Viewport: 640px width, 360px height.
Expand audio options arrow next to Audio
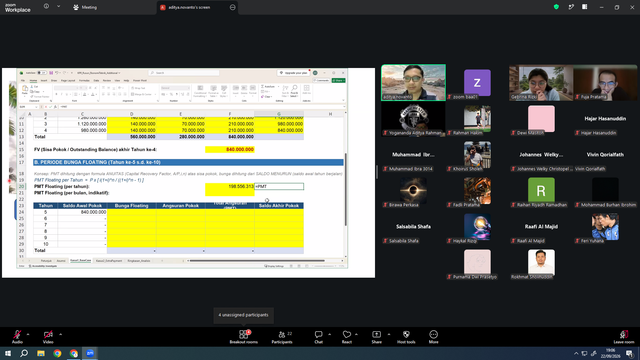pos(28,334)
